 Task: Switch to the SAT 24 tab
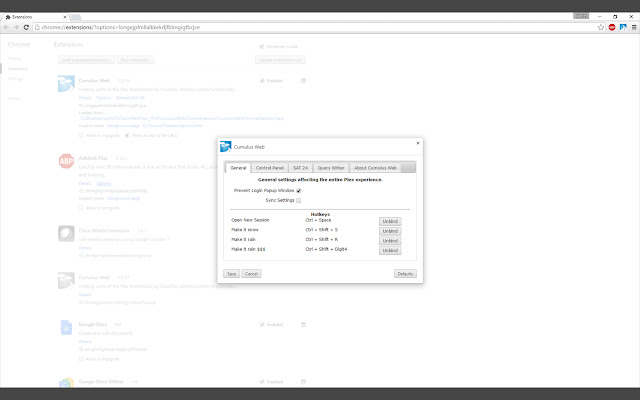(301, 168)
